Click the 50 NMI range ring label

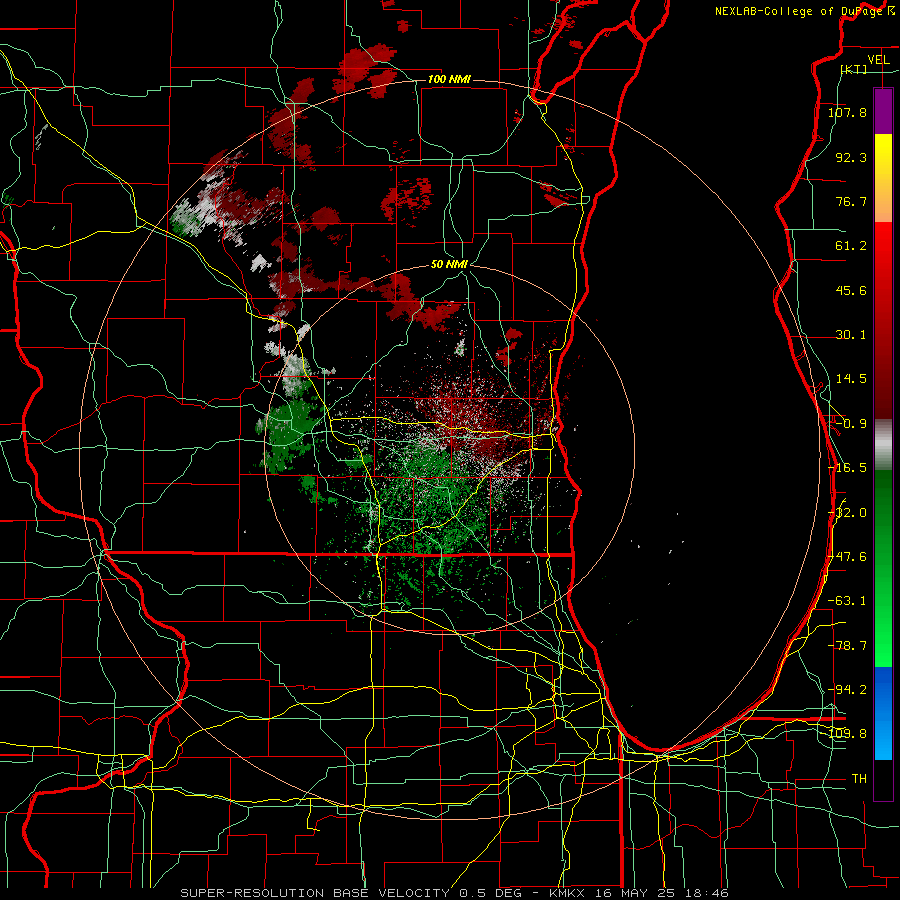[449, 264]
